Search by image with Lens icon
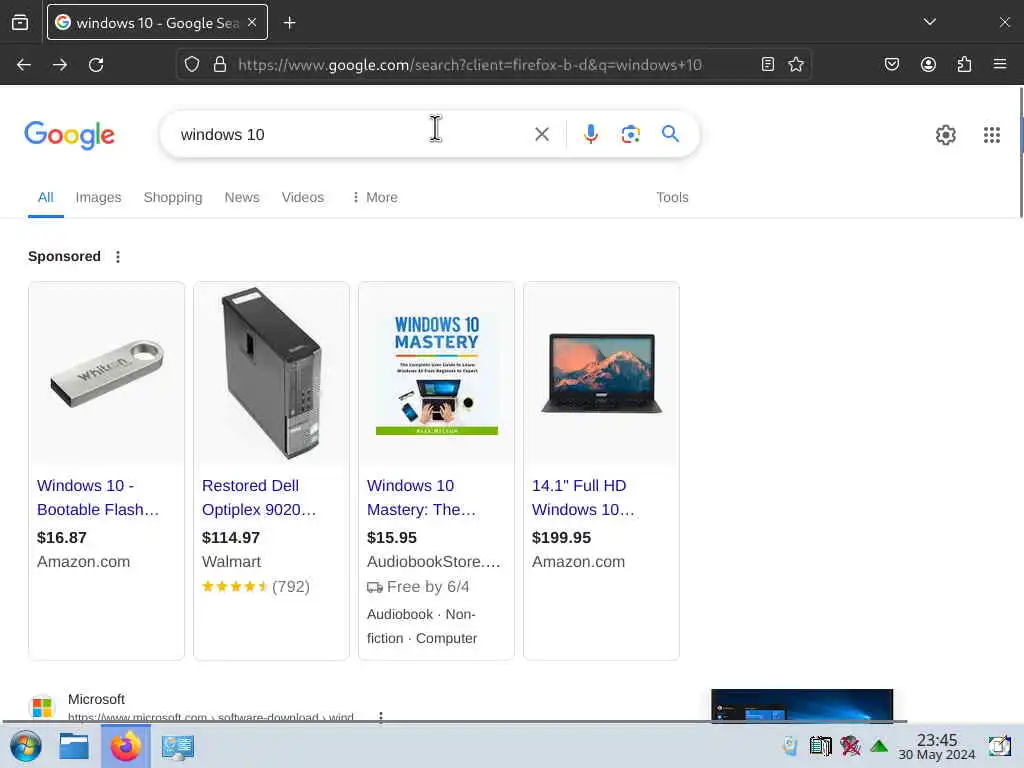1024x768 pixels. tap(630, 135)
